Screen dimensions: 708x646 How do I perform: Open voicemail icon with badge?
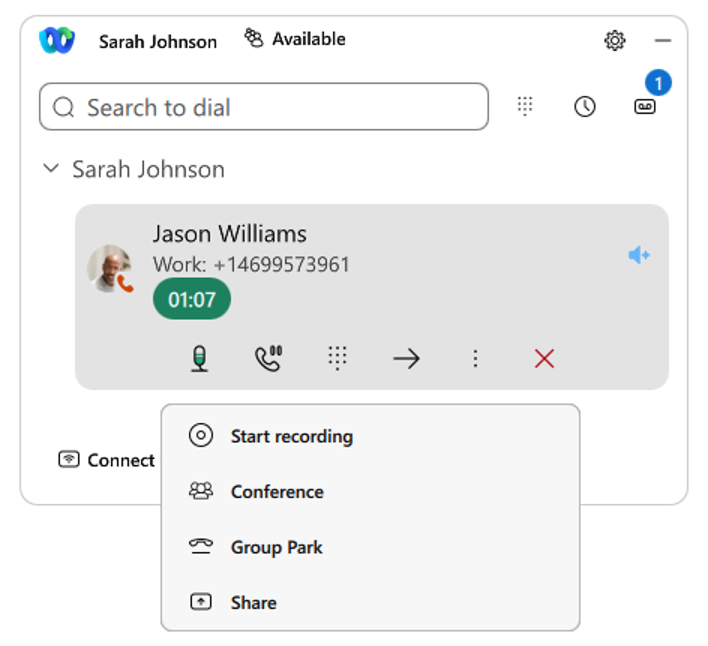645,107
